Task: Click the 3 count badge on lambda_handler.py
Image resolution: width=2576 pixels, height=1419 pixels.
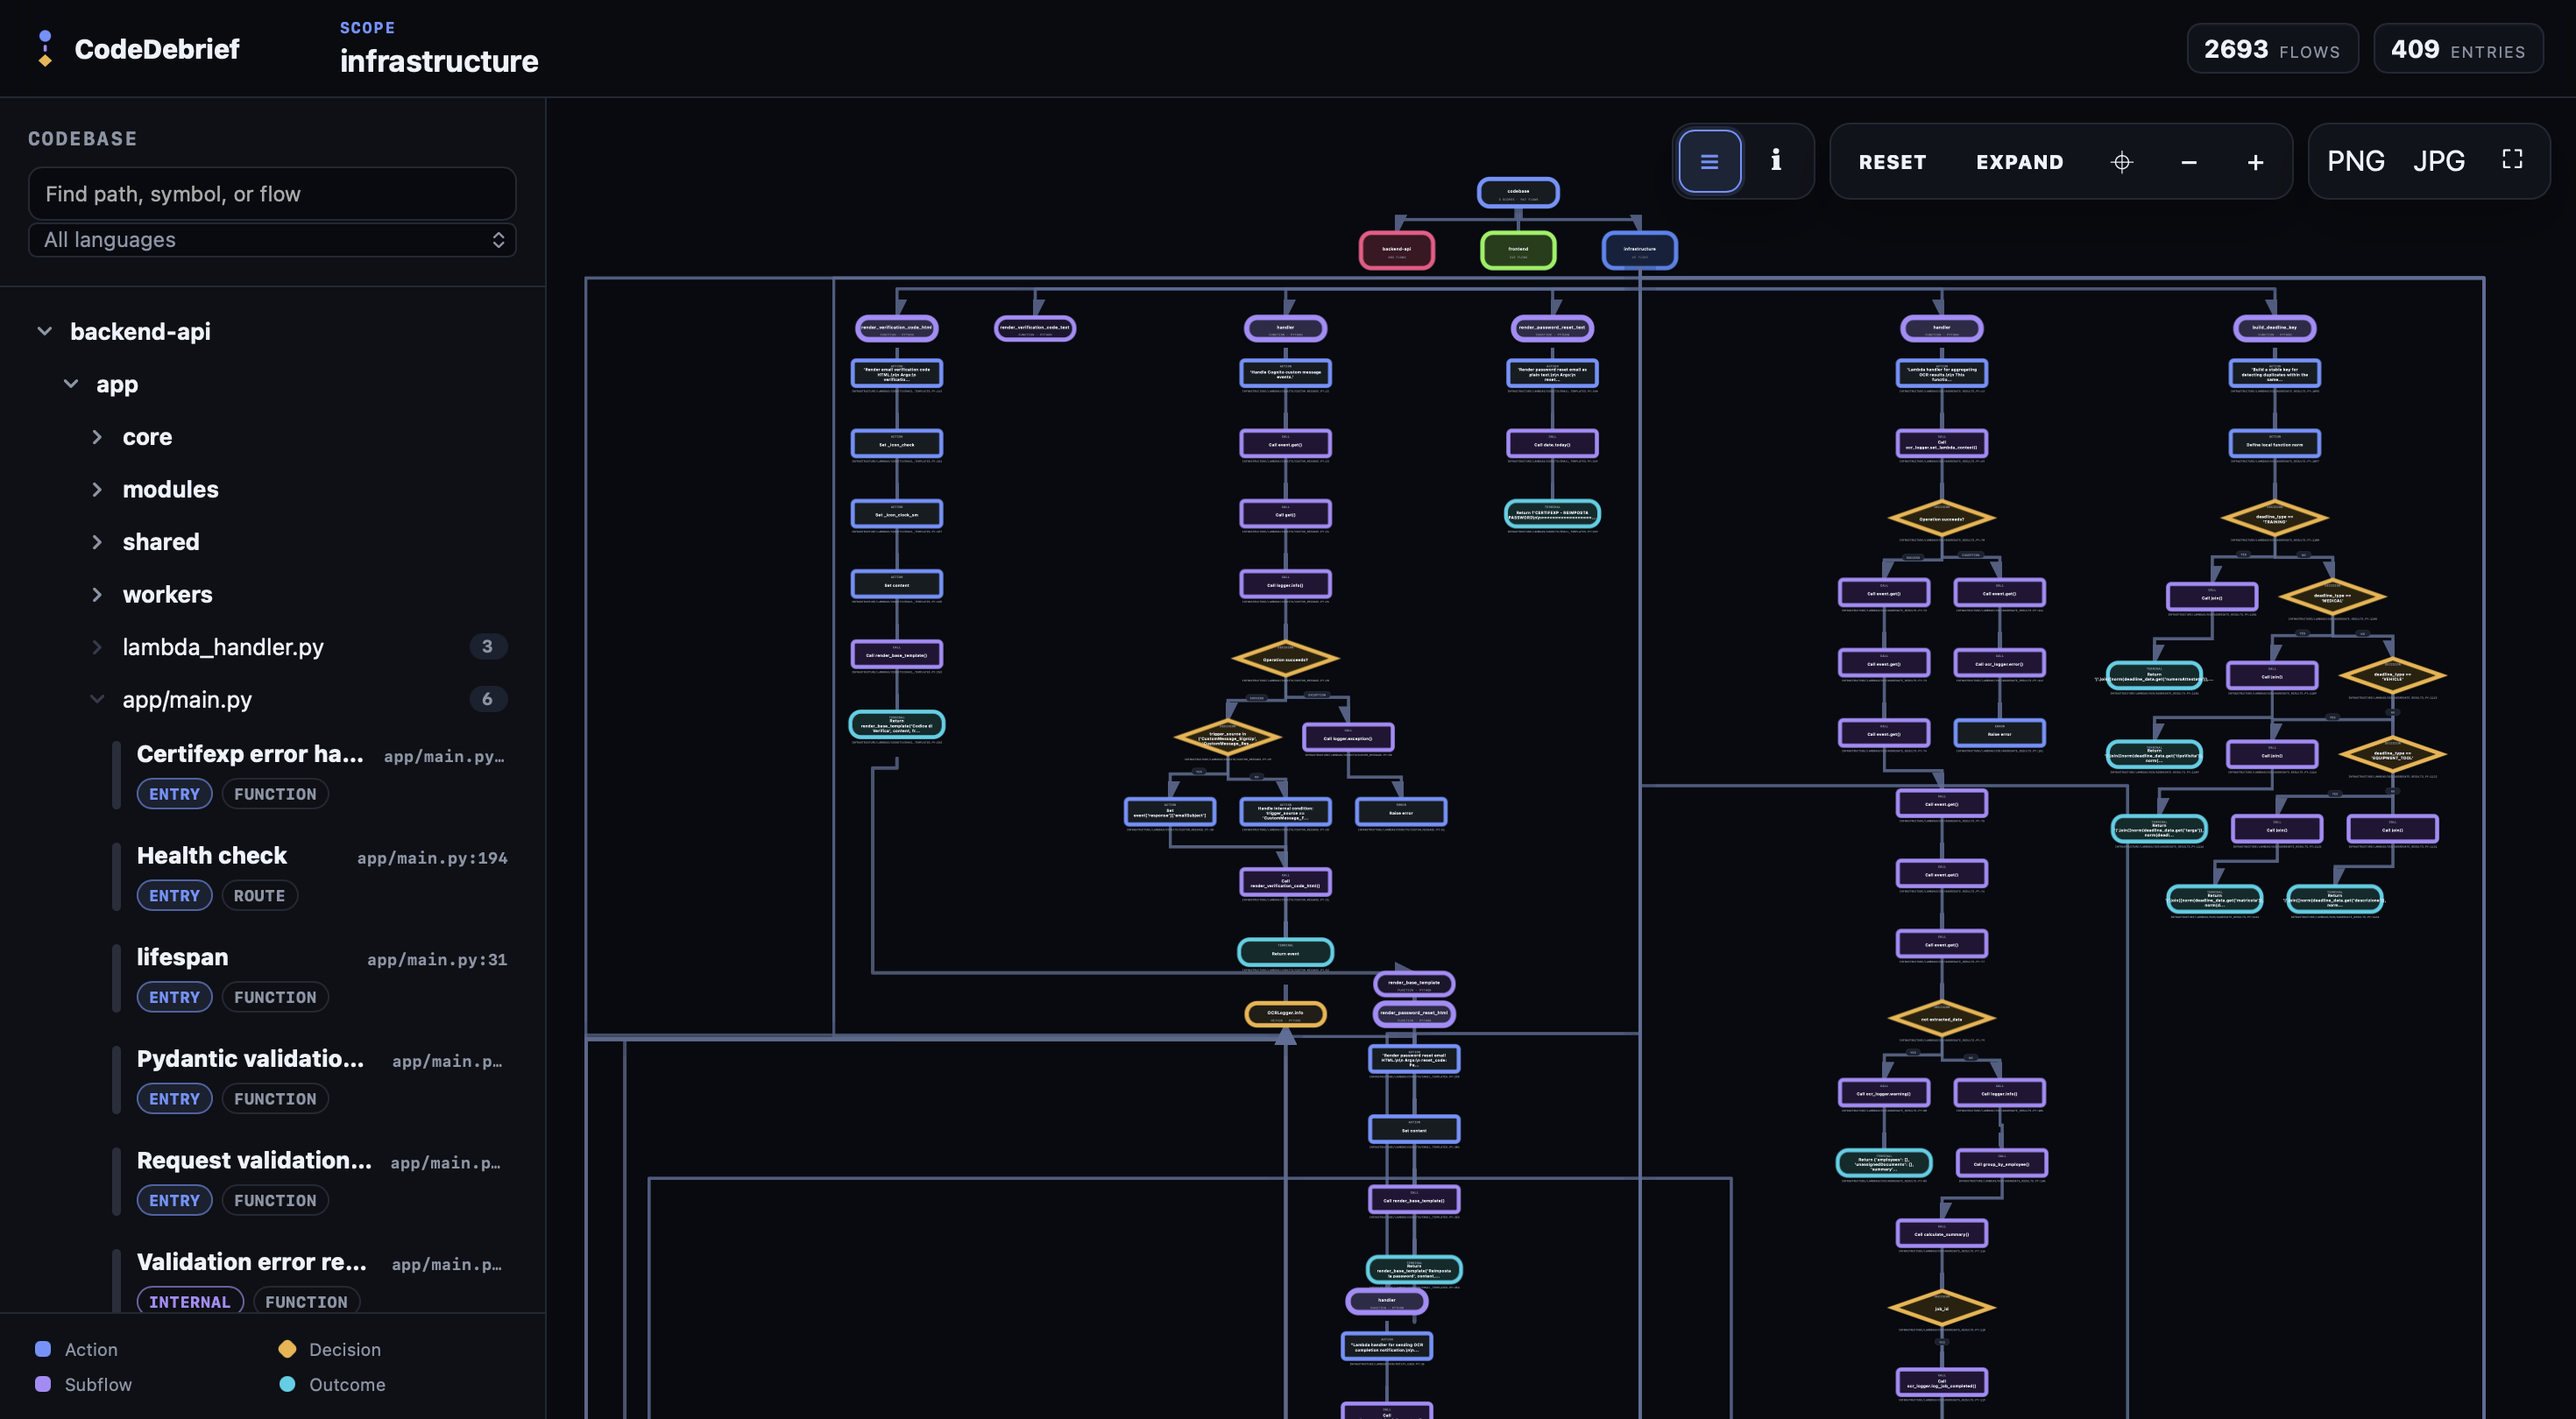Action: [487, 647]
